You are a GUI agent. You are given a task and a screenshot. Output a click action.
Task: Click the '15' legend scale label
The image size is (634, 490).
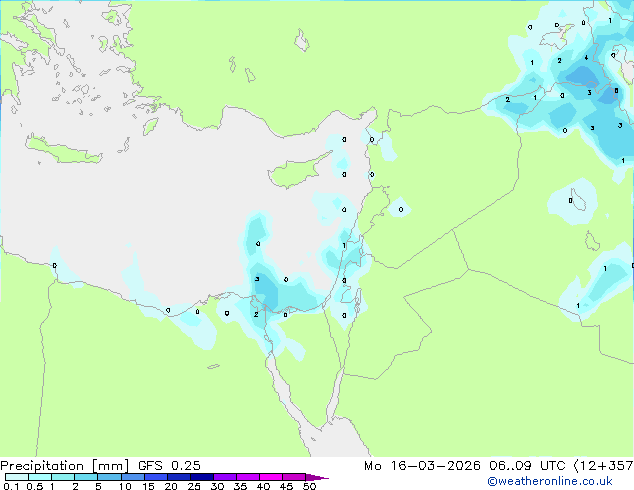click(x=148, y=486)
